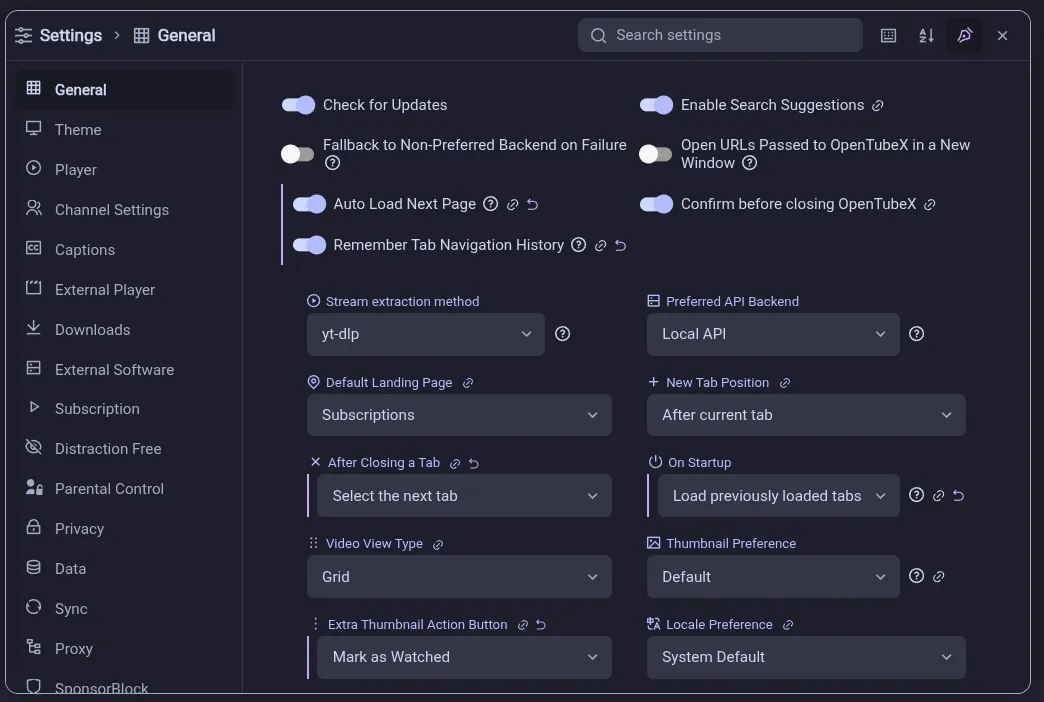The height and width of the screenshot is (702, 1044).
Task: Click link icon beside Confirm before closing OpenTubeX
Action: point(929,204)
